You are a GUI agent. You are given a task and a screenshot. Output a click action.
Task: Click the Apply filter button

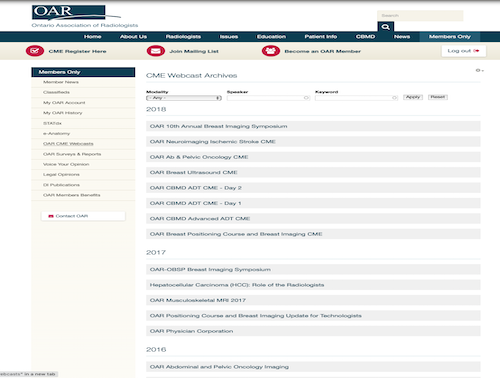[x=413, y=97]
